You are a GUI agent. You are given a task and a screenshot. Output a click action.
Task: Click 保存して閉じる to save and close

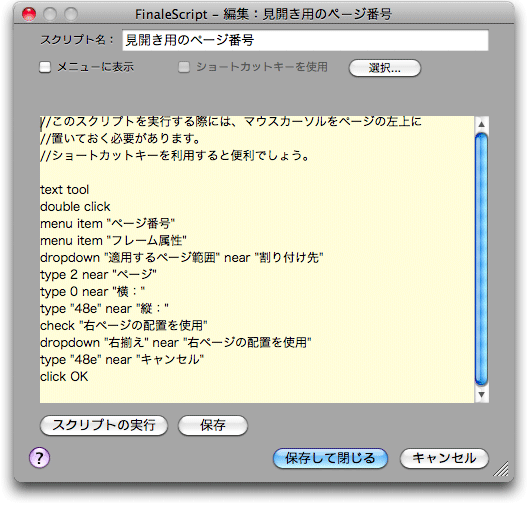[x=330, y=458]
